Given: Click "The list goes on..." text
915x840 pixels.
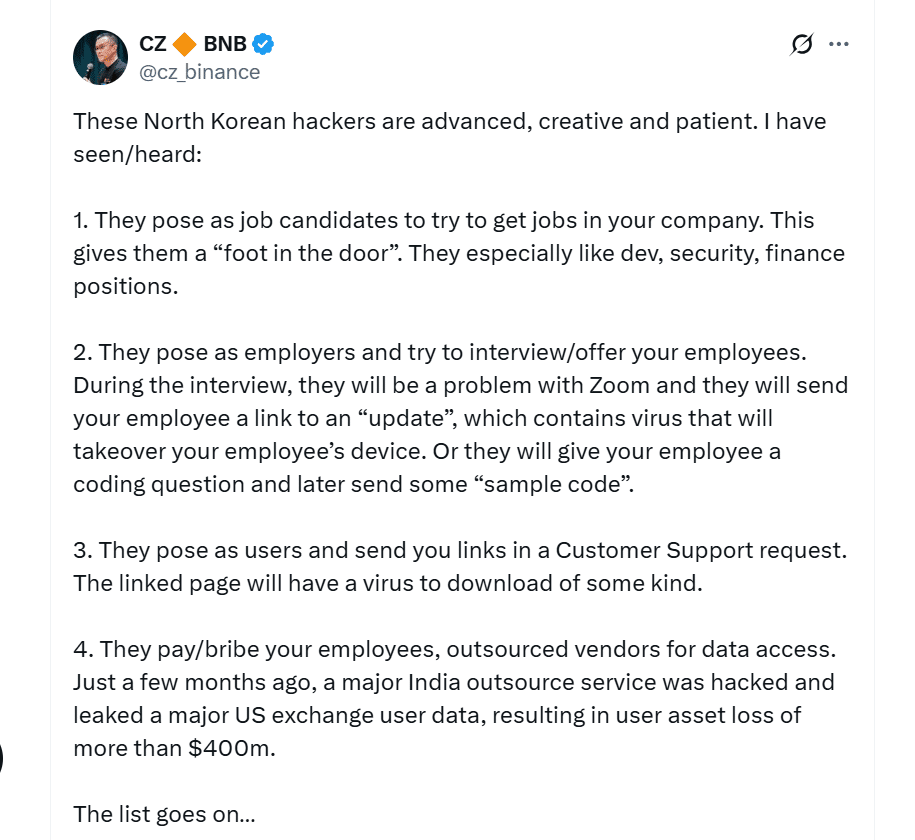Looking at the screenshot, I should pyautogui.click(x=164, y=814).
